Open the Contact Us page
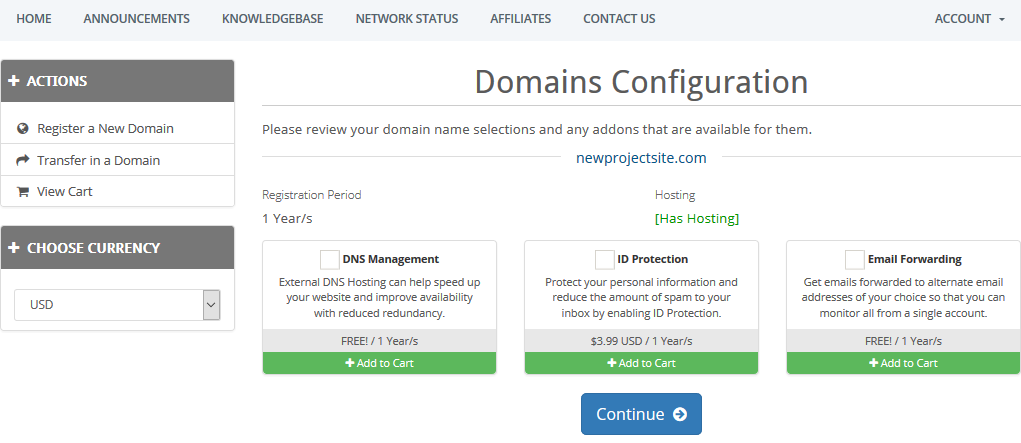Screen dimensions: 1021x443 [x=619, y=19]
